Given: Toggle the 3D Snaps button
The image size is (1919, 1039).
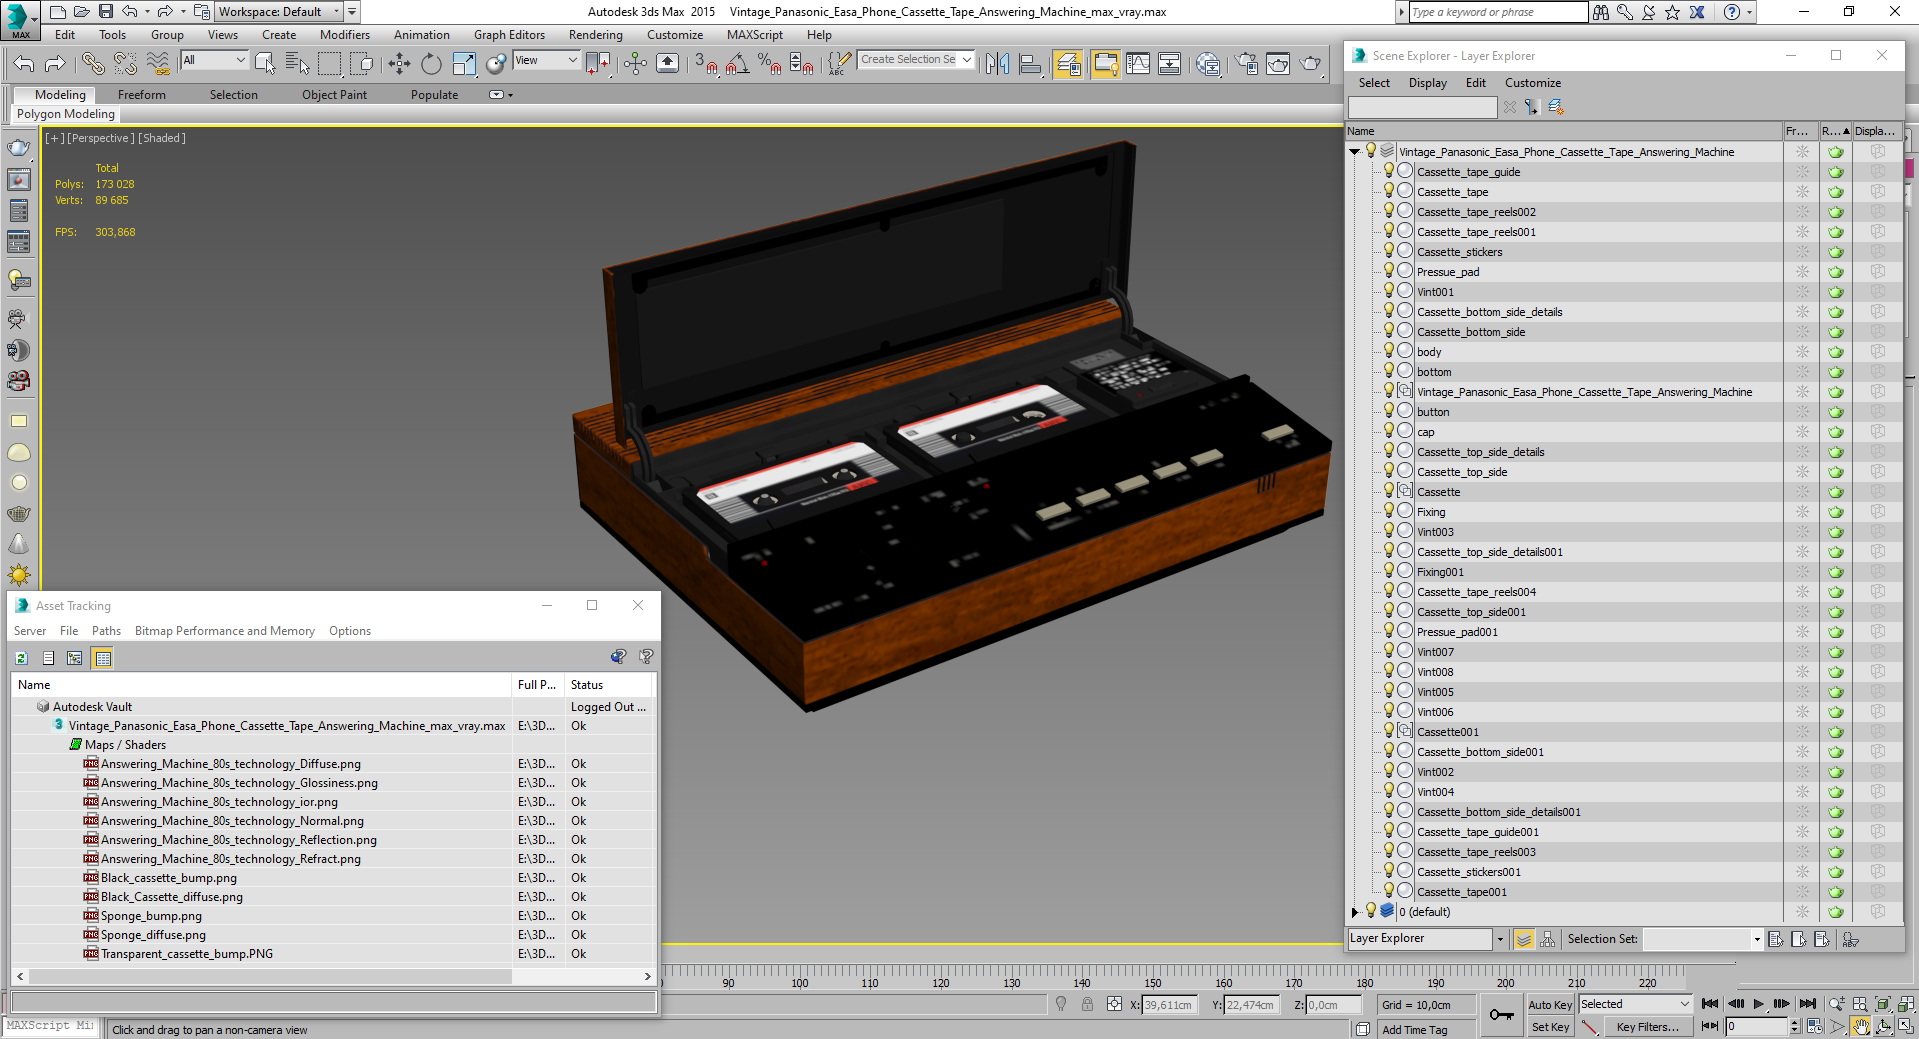Looking at the screenshot, I should click(x=706, y=64).
